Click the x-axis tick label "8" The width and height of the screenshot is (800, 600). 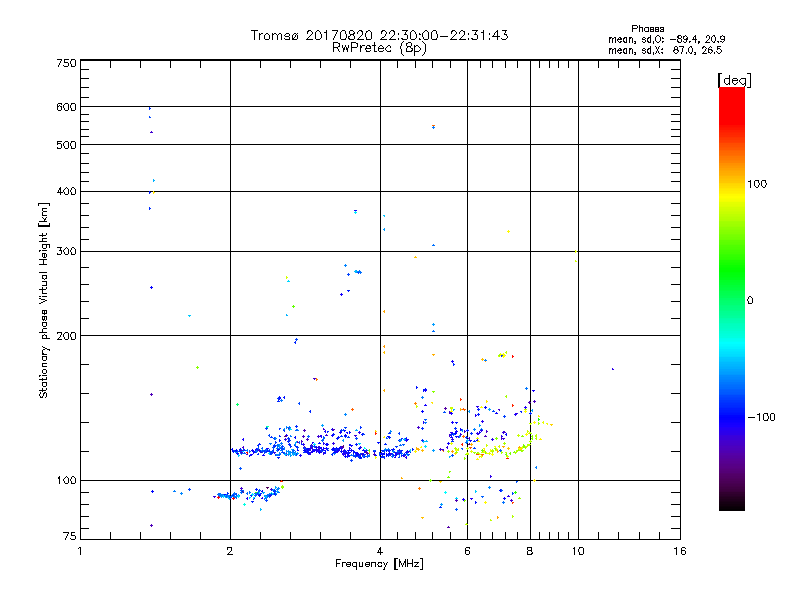[x=530, y=551]
